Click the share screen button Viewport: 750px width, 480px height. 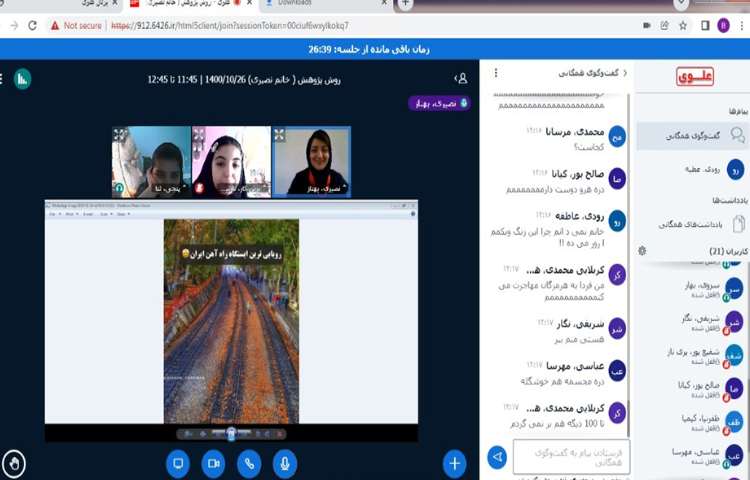(x=178, y=463)
